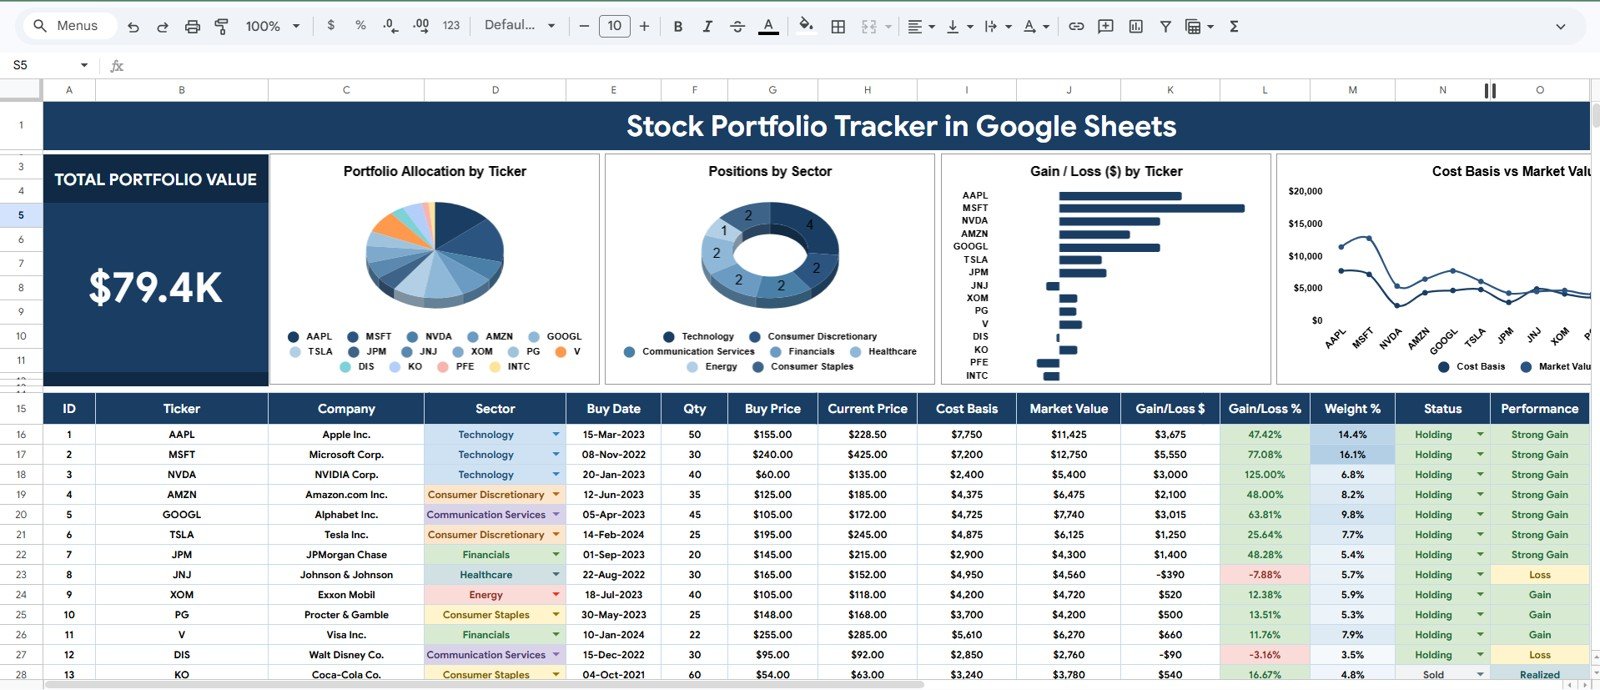Open the Borders tool
Screen dimensions: 1600x690
pyautogui.click(x=838, y=27)
